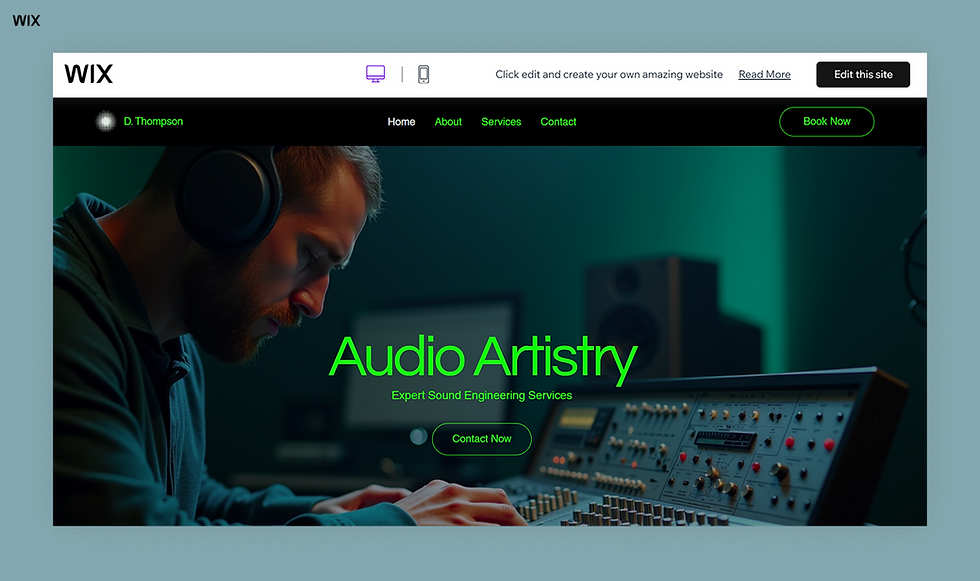
Task: Click the Edit this site button
Action: click(x=862, y=73)
